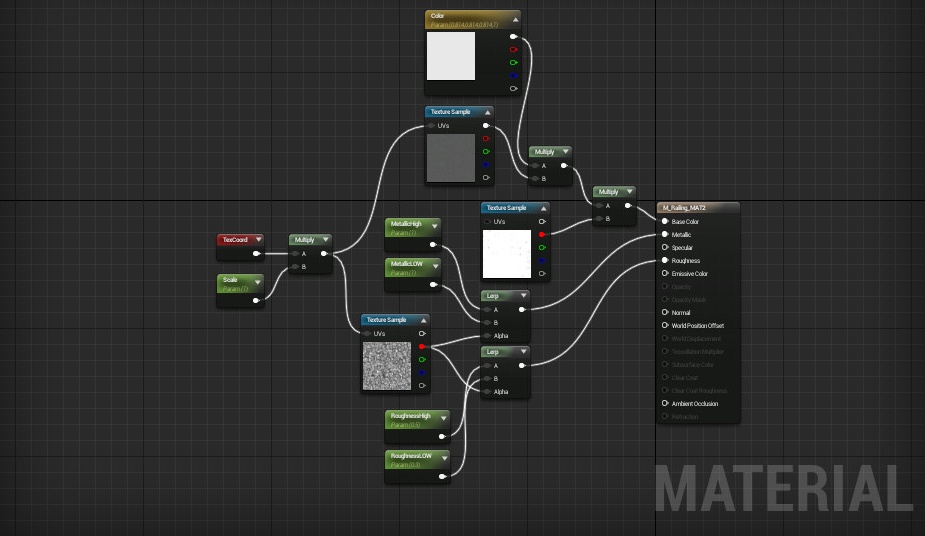The image size is (925, 536).
Task: Click output pin of Multiply feeding Base Color
Action: [628, 206]
